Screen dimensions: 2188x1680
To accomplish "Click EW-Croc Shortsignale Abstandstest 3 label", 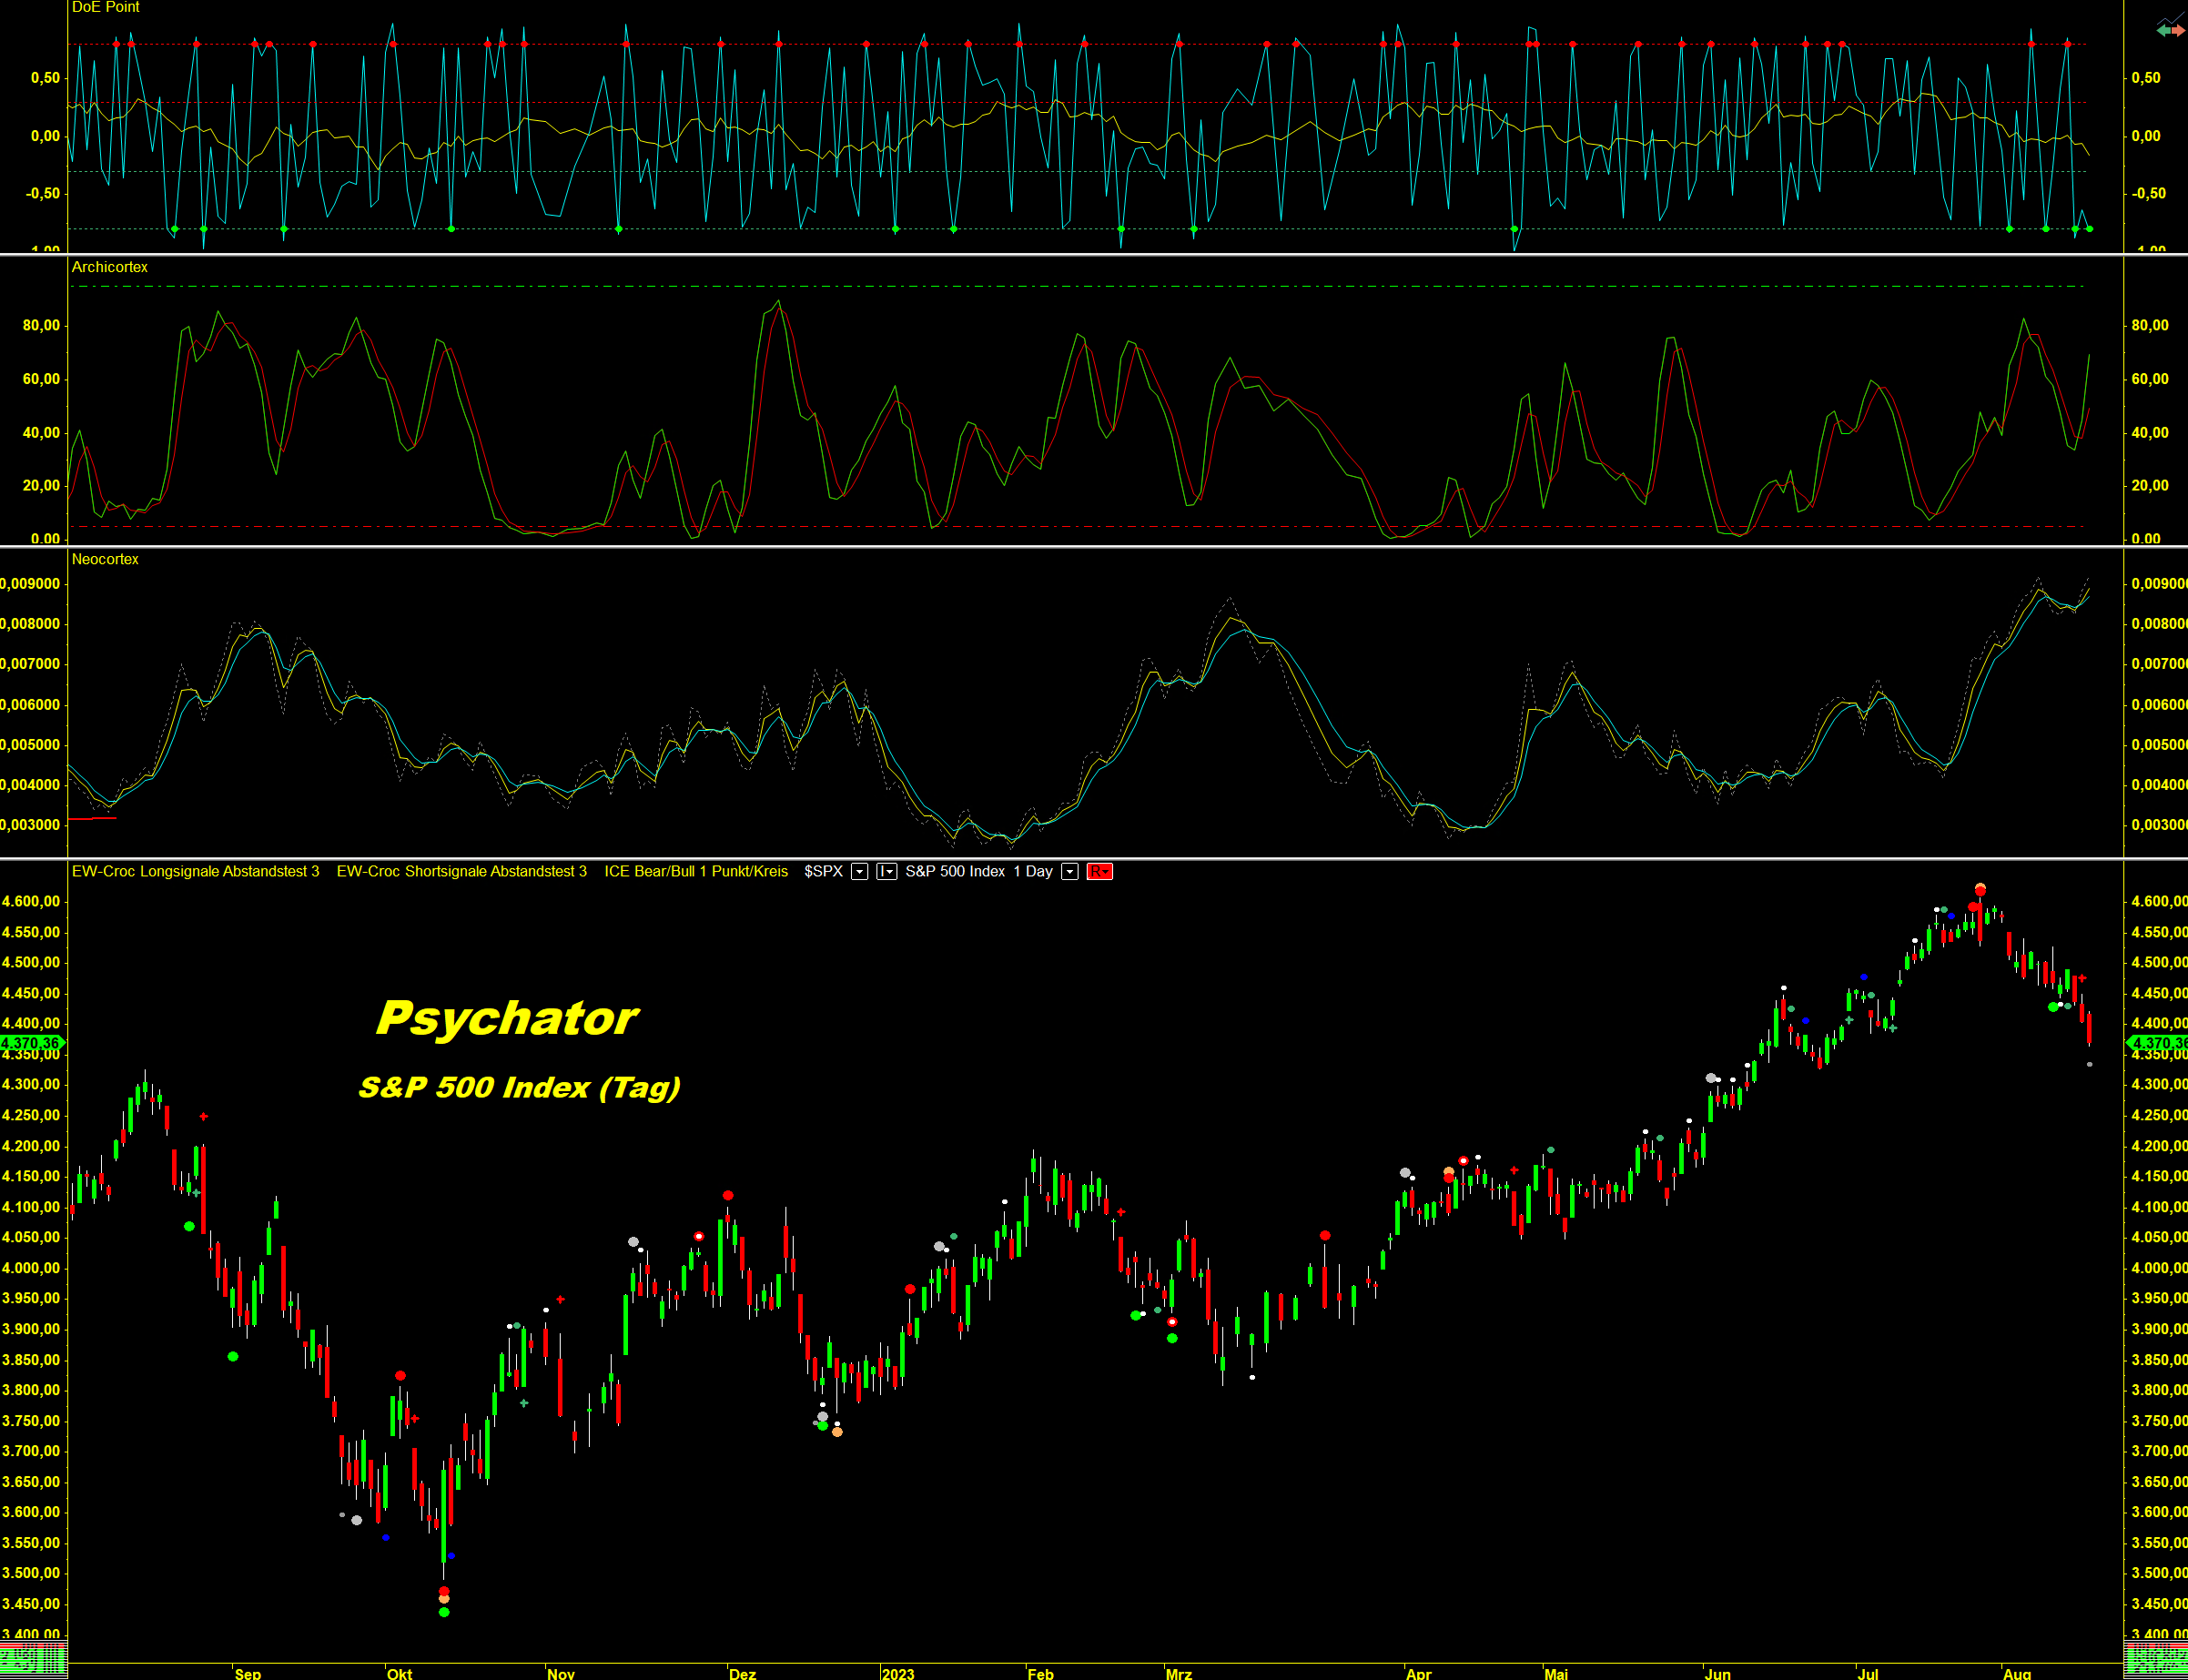I will pos(461,872).
